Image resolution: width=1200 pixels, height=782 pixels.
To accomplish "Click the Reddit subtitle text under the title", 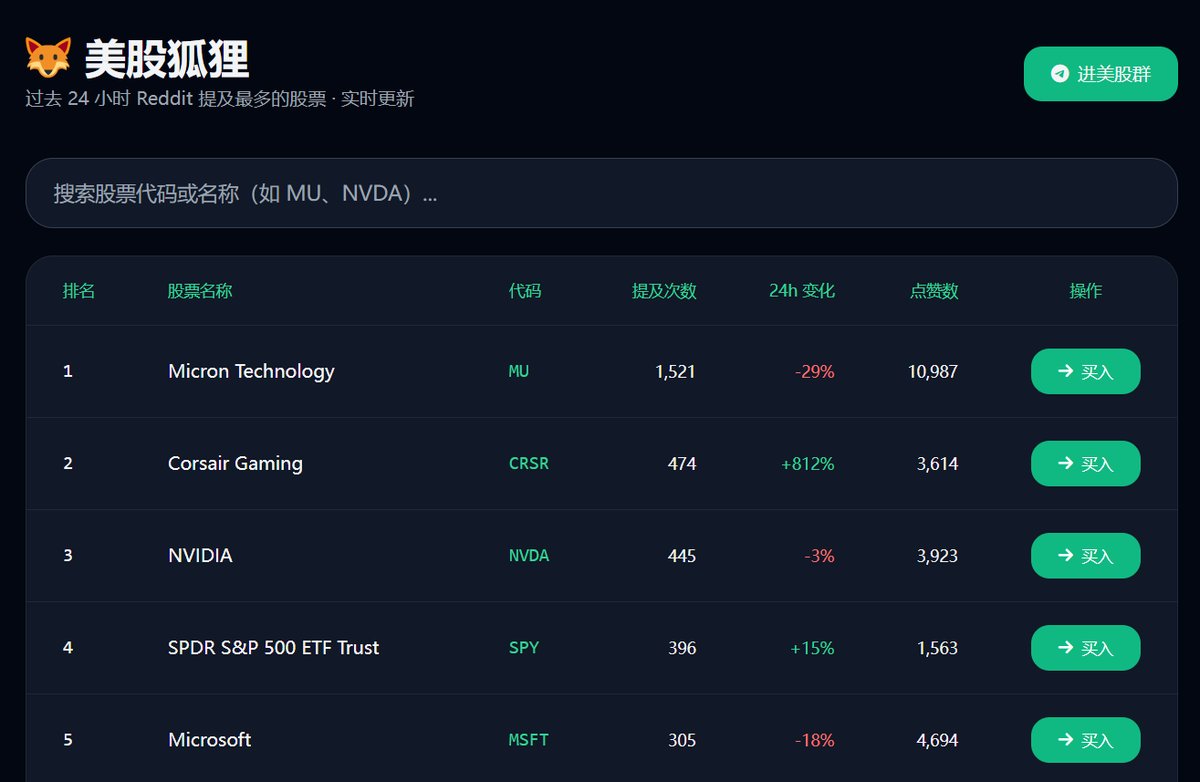I will [x=220, y=98].
